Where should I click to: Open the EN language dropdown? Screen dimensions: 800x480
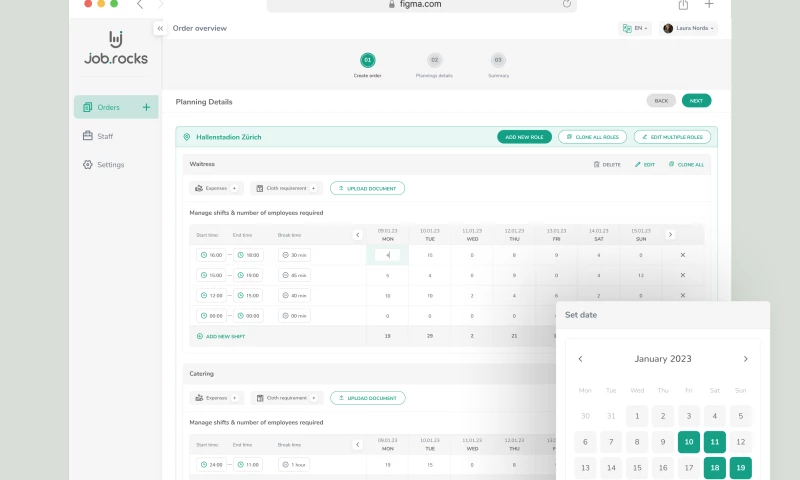coord(635,29)
